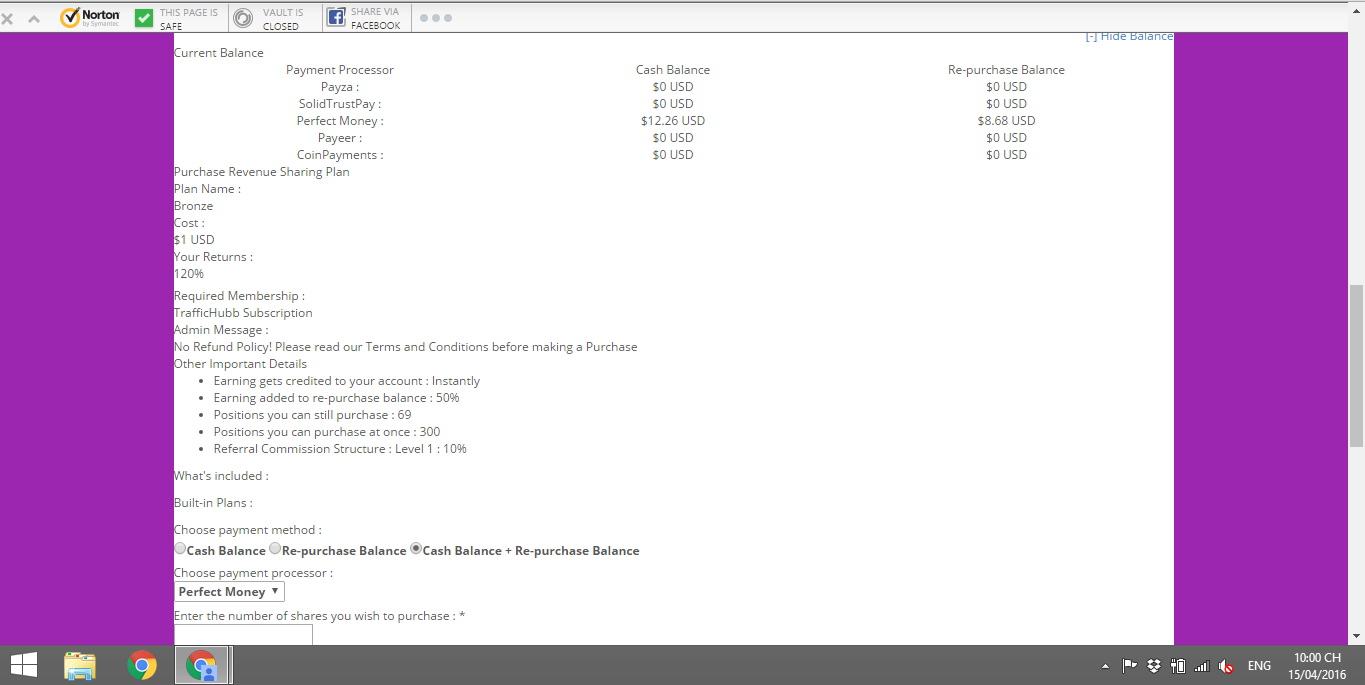Screen dimensions: 1365x685
Task: Click 'Earning added to re-purchase balance : 50%' bullet
Action: pos(336,398)
